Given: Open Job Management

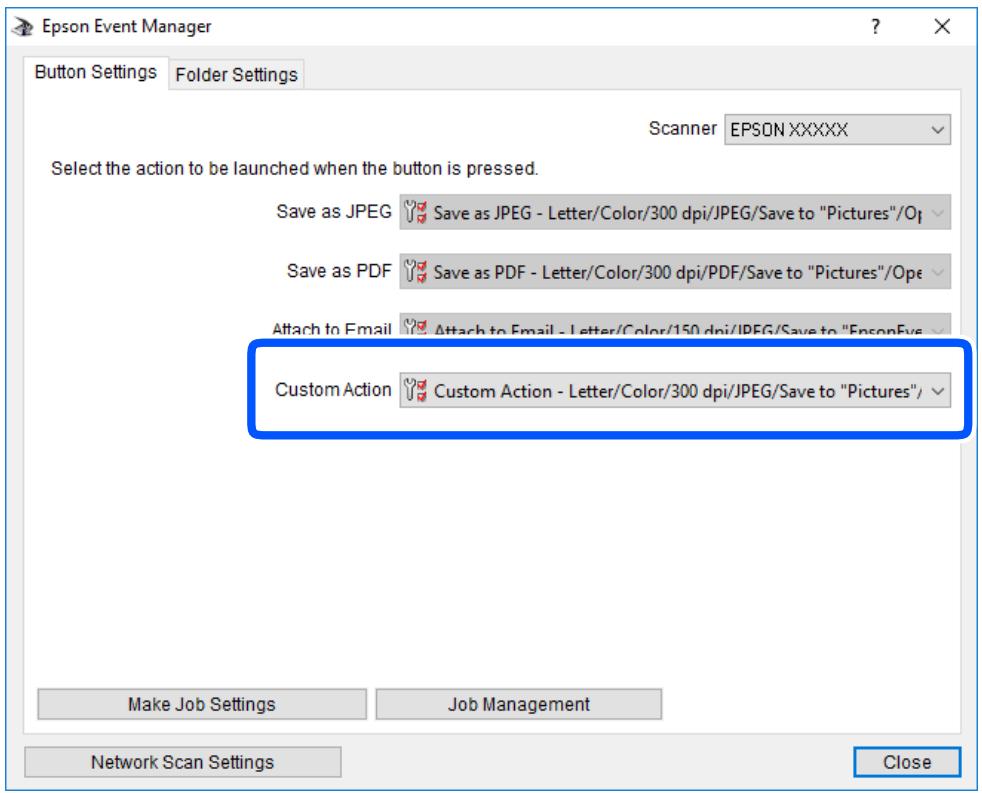Looking at the screenshot, I should pyautogui.click(x=519, y=704).
